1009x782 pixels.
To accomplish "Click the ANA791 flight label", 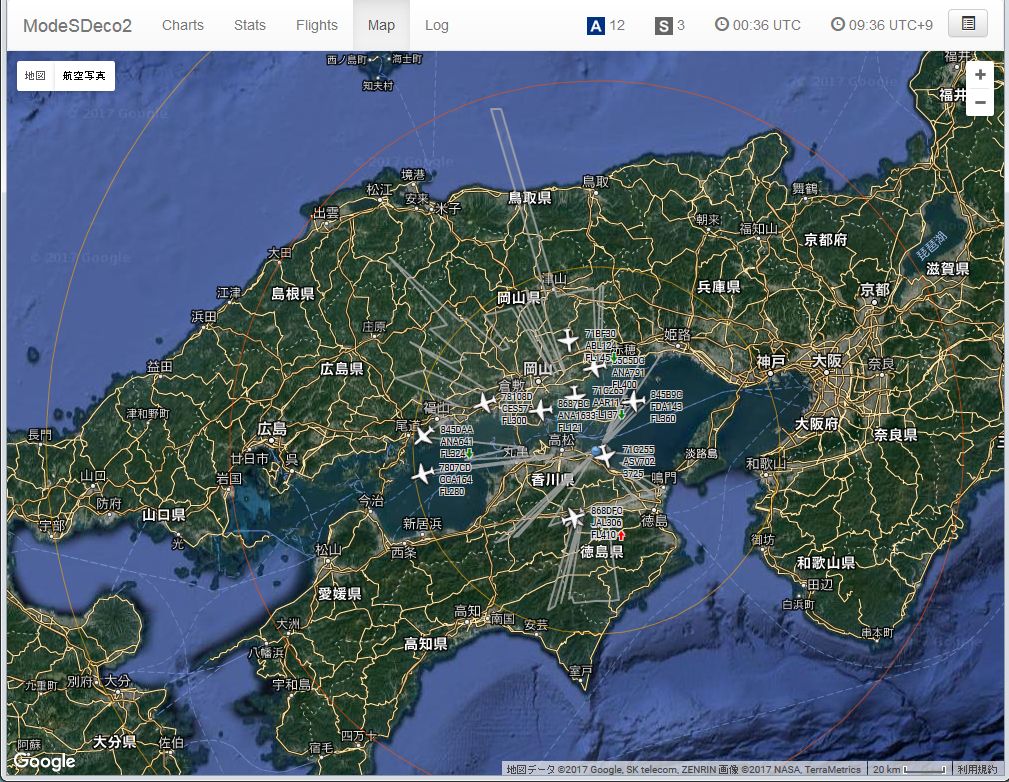I will click(628, 373).
